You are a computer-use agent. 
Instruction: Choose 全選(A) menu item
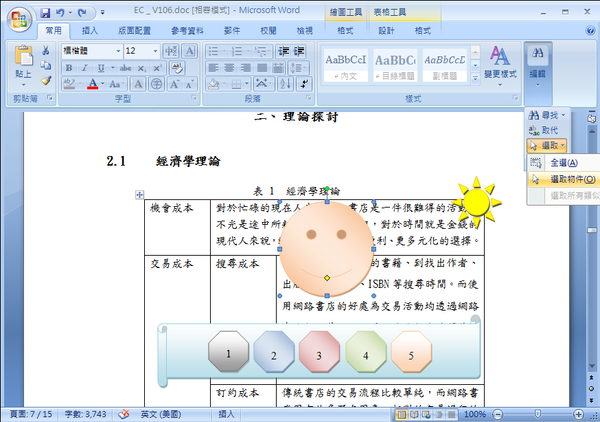pyautogui.click(x=563, y=163)
